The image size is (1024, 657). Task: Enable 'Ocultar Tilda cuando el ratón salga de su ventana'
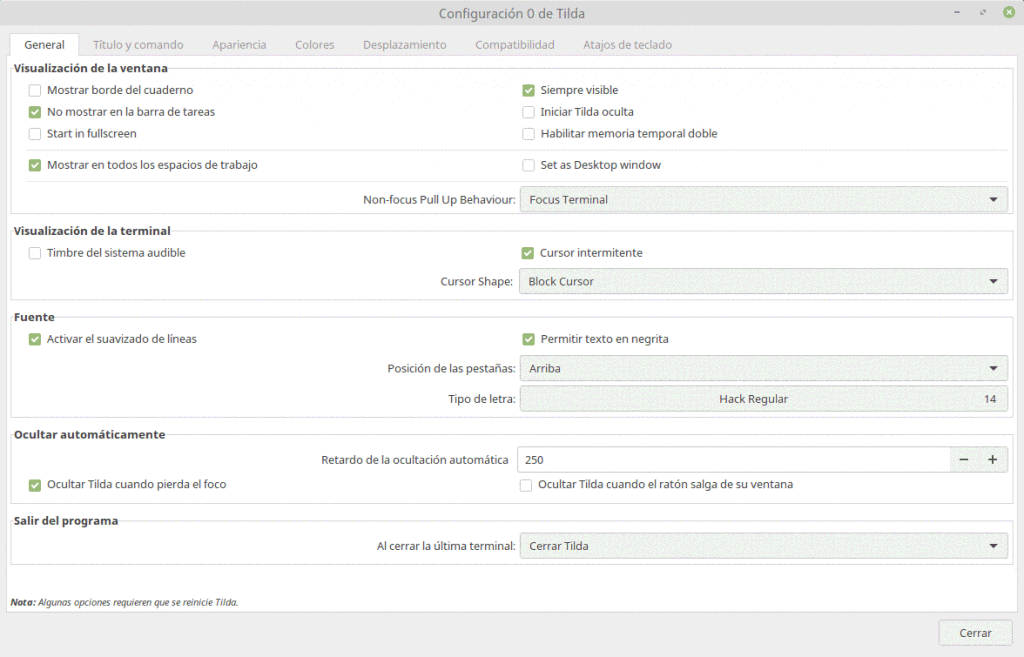pyautogui.click(x=526, y=485)
